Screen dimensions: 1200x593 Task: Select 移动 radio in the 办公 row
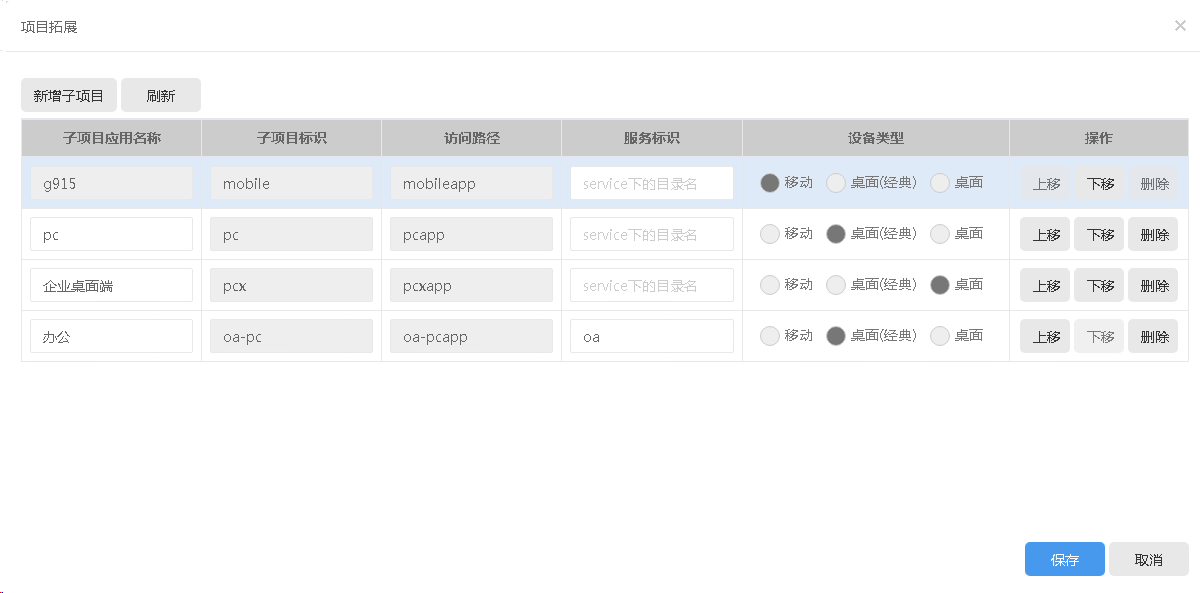coord(770,336)
